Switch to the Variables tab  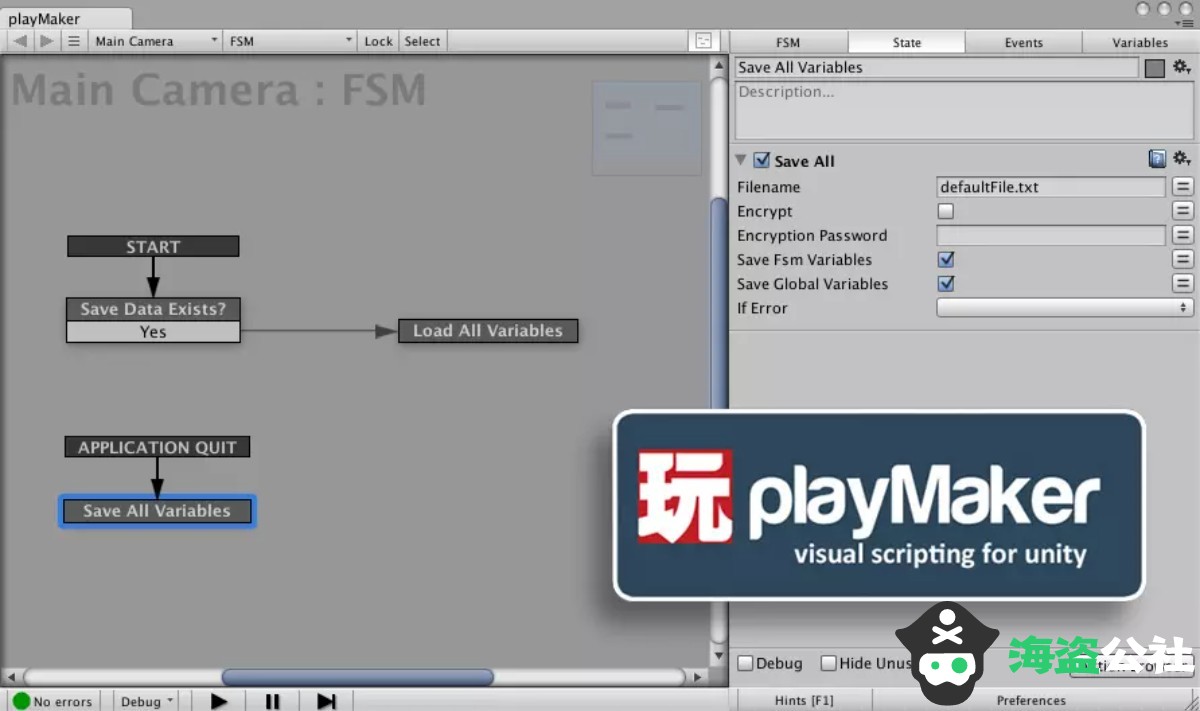coord(1141,42)
